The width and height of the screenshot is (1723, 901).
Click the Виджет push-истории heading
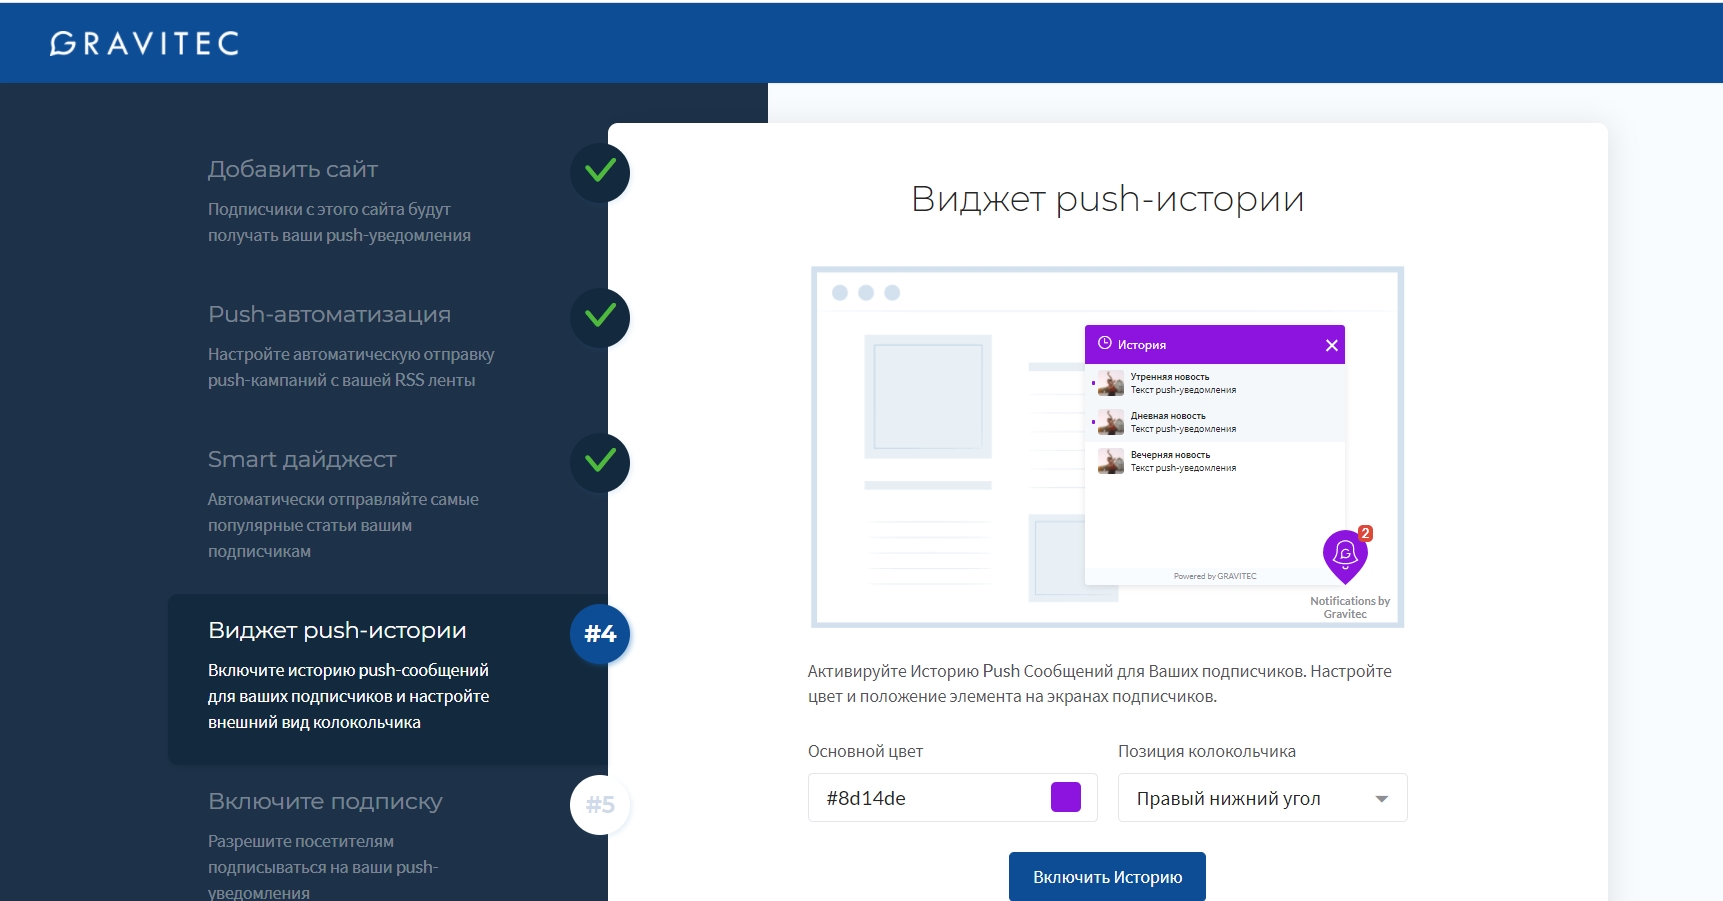[1107, 199]
